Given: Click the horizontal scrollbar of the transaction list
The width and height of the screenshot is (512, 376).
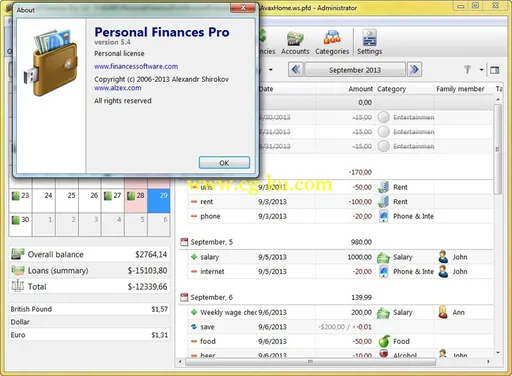Looking at the screenshot, I should (x=310, y=361).
